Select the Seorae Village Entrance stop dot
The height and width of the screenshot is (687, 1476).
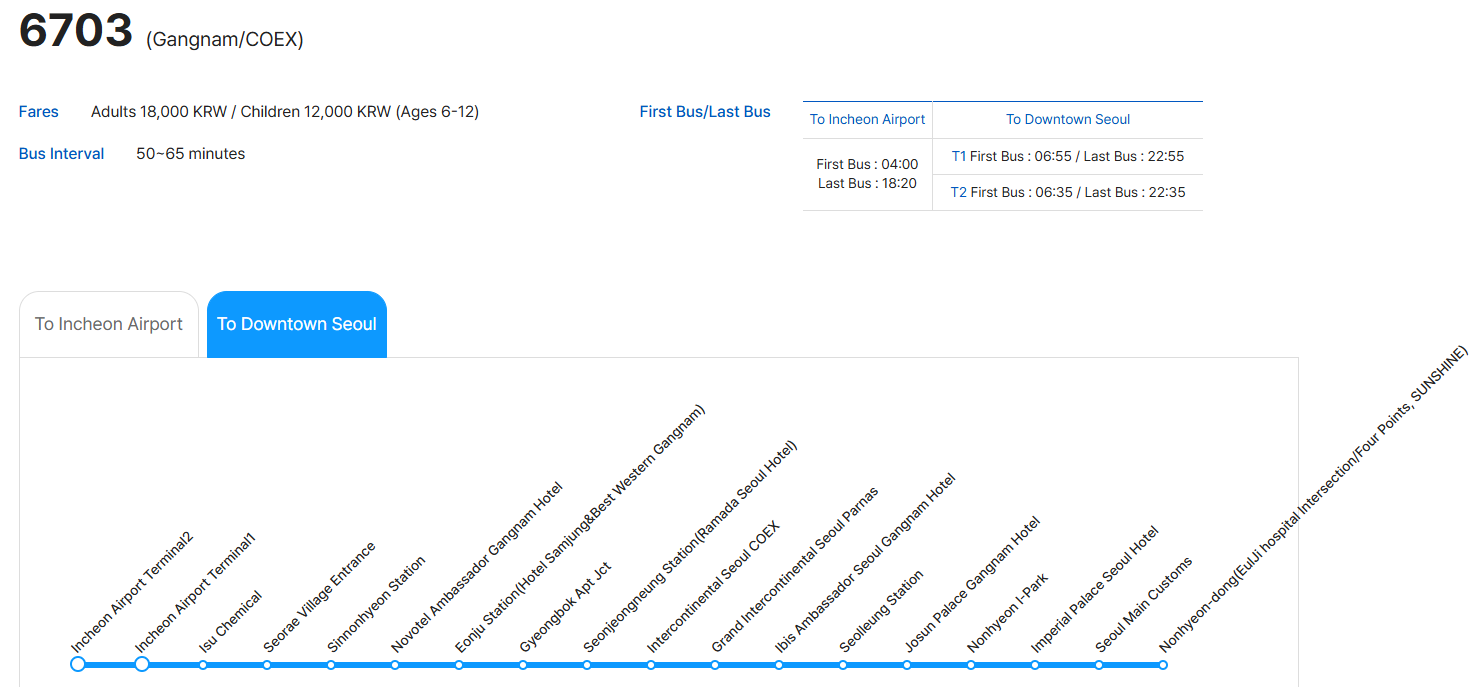tap(267, 665)
